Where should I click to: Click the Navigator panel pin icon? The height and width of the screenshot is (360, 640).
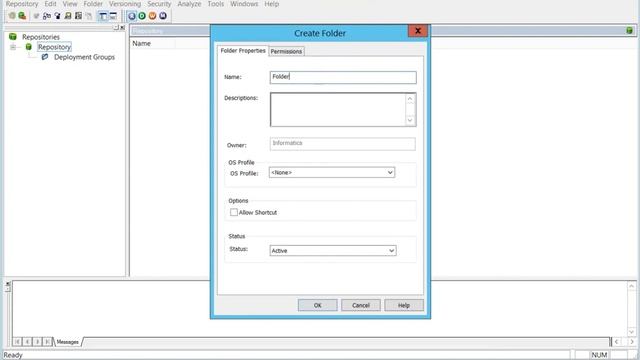[116, 27]
